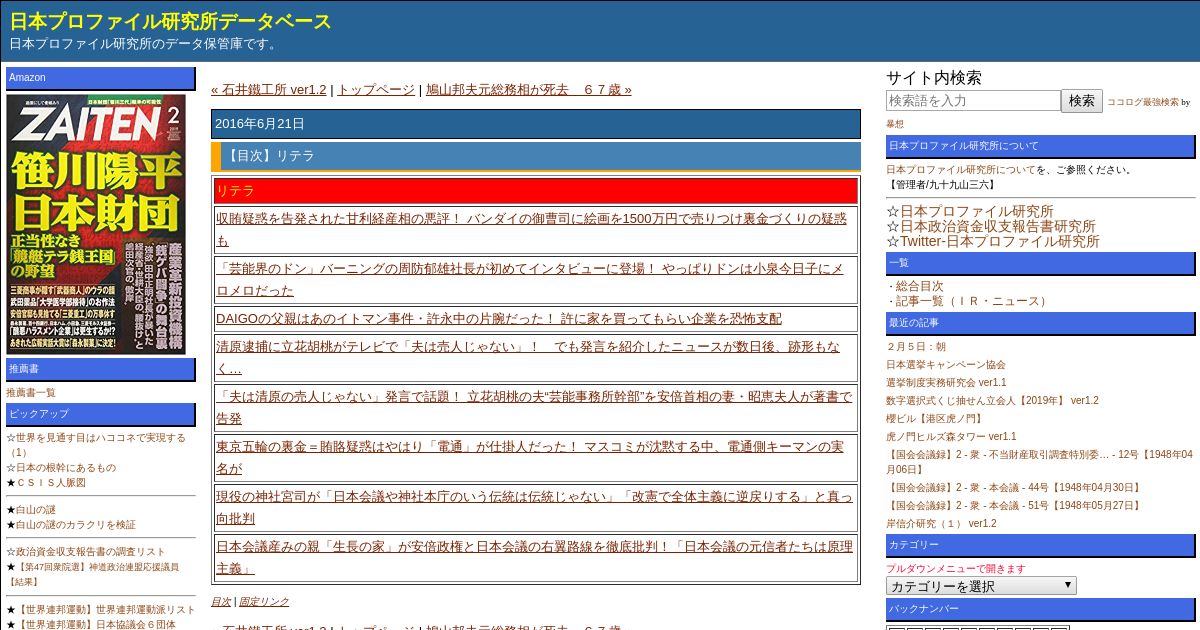Open recent article ２月５日：朝
Image resolution: width=1200 pixels, height=630 pixels.
click(x=916, y=347)
